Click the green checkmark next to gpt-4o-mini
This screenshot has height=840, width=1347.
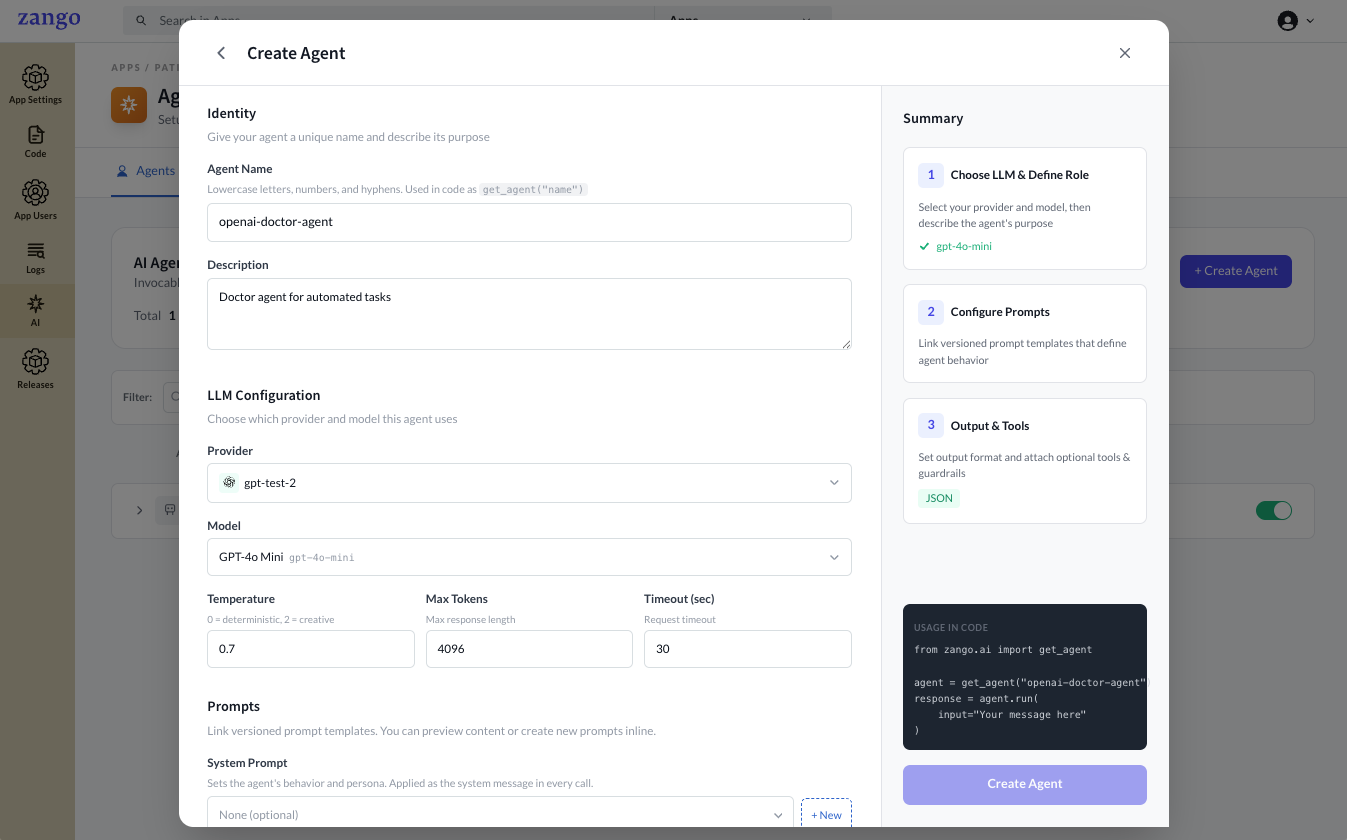coord(924,246)
